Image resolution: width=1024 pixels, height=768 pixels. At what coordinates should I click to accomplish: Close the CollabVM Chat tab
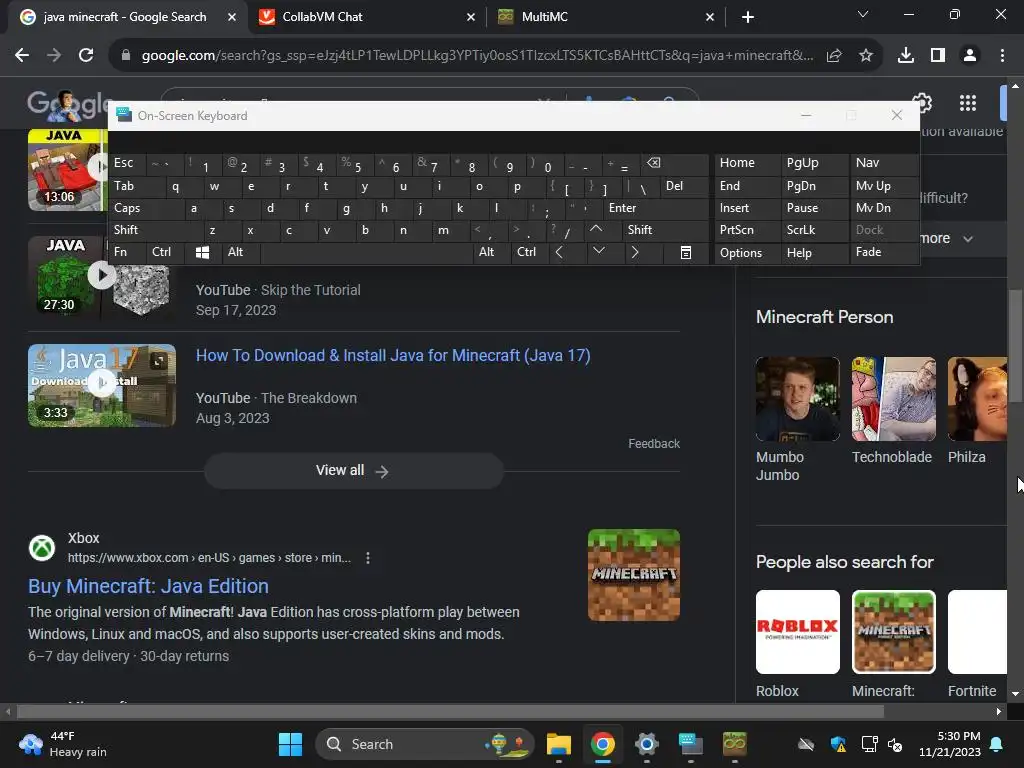pyautogui.click(x=471, y=18)
